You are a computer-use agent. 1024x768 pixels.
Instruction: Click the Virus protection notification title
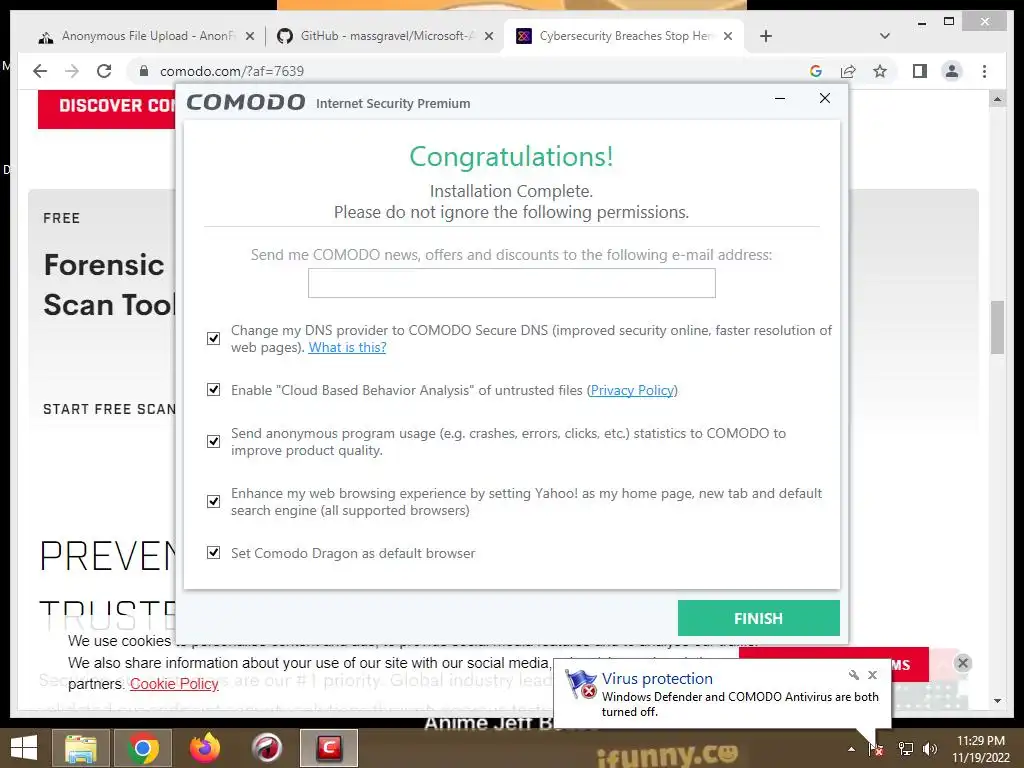(x=657, y=679)
